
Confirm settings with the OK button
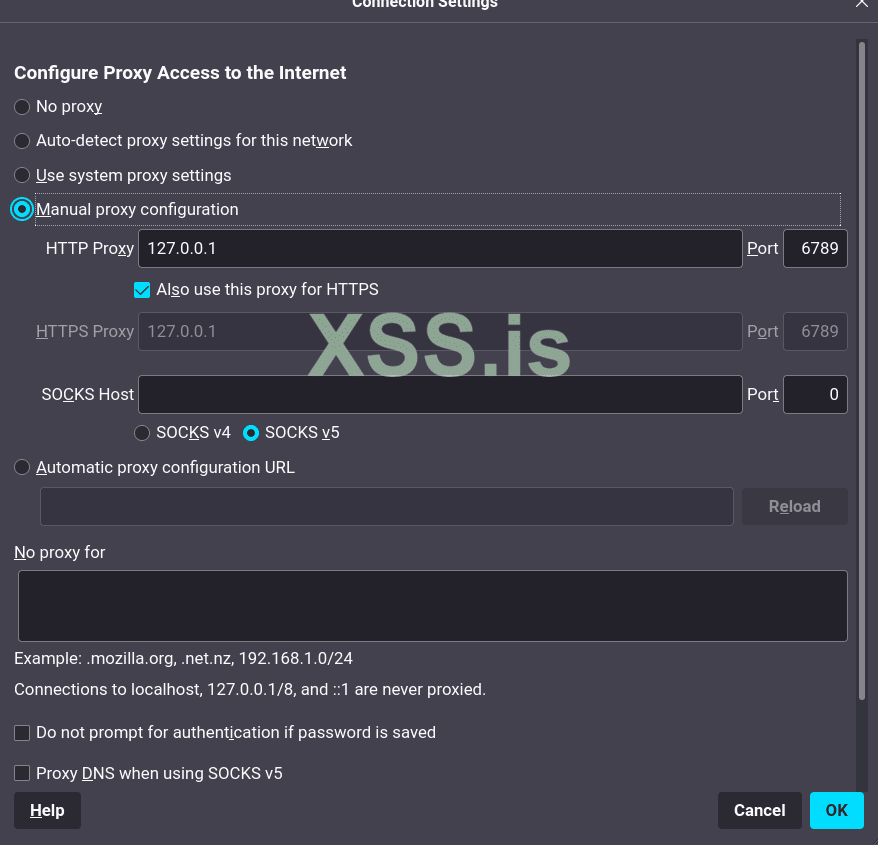[837, 810]
